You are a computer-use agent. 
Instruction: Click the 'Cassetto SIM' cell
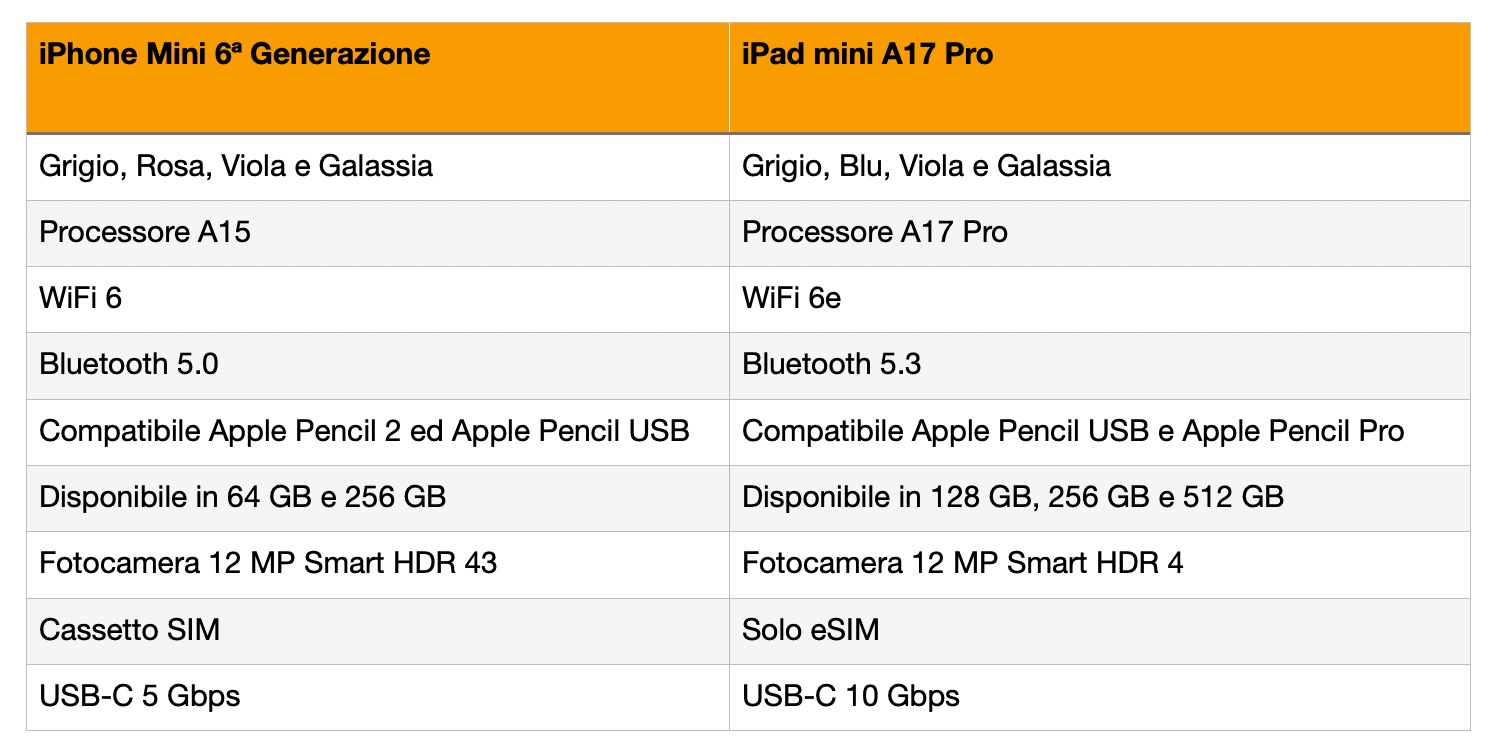[x=130, y=630]
